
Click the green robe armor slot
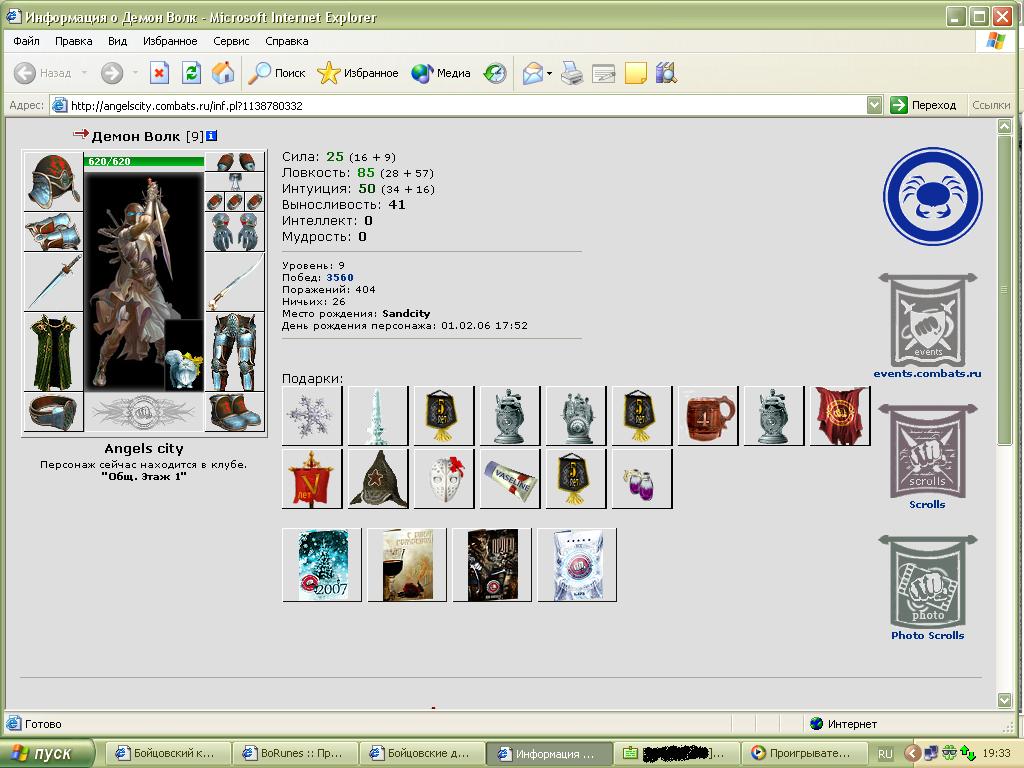[x=53, y=351]
